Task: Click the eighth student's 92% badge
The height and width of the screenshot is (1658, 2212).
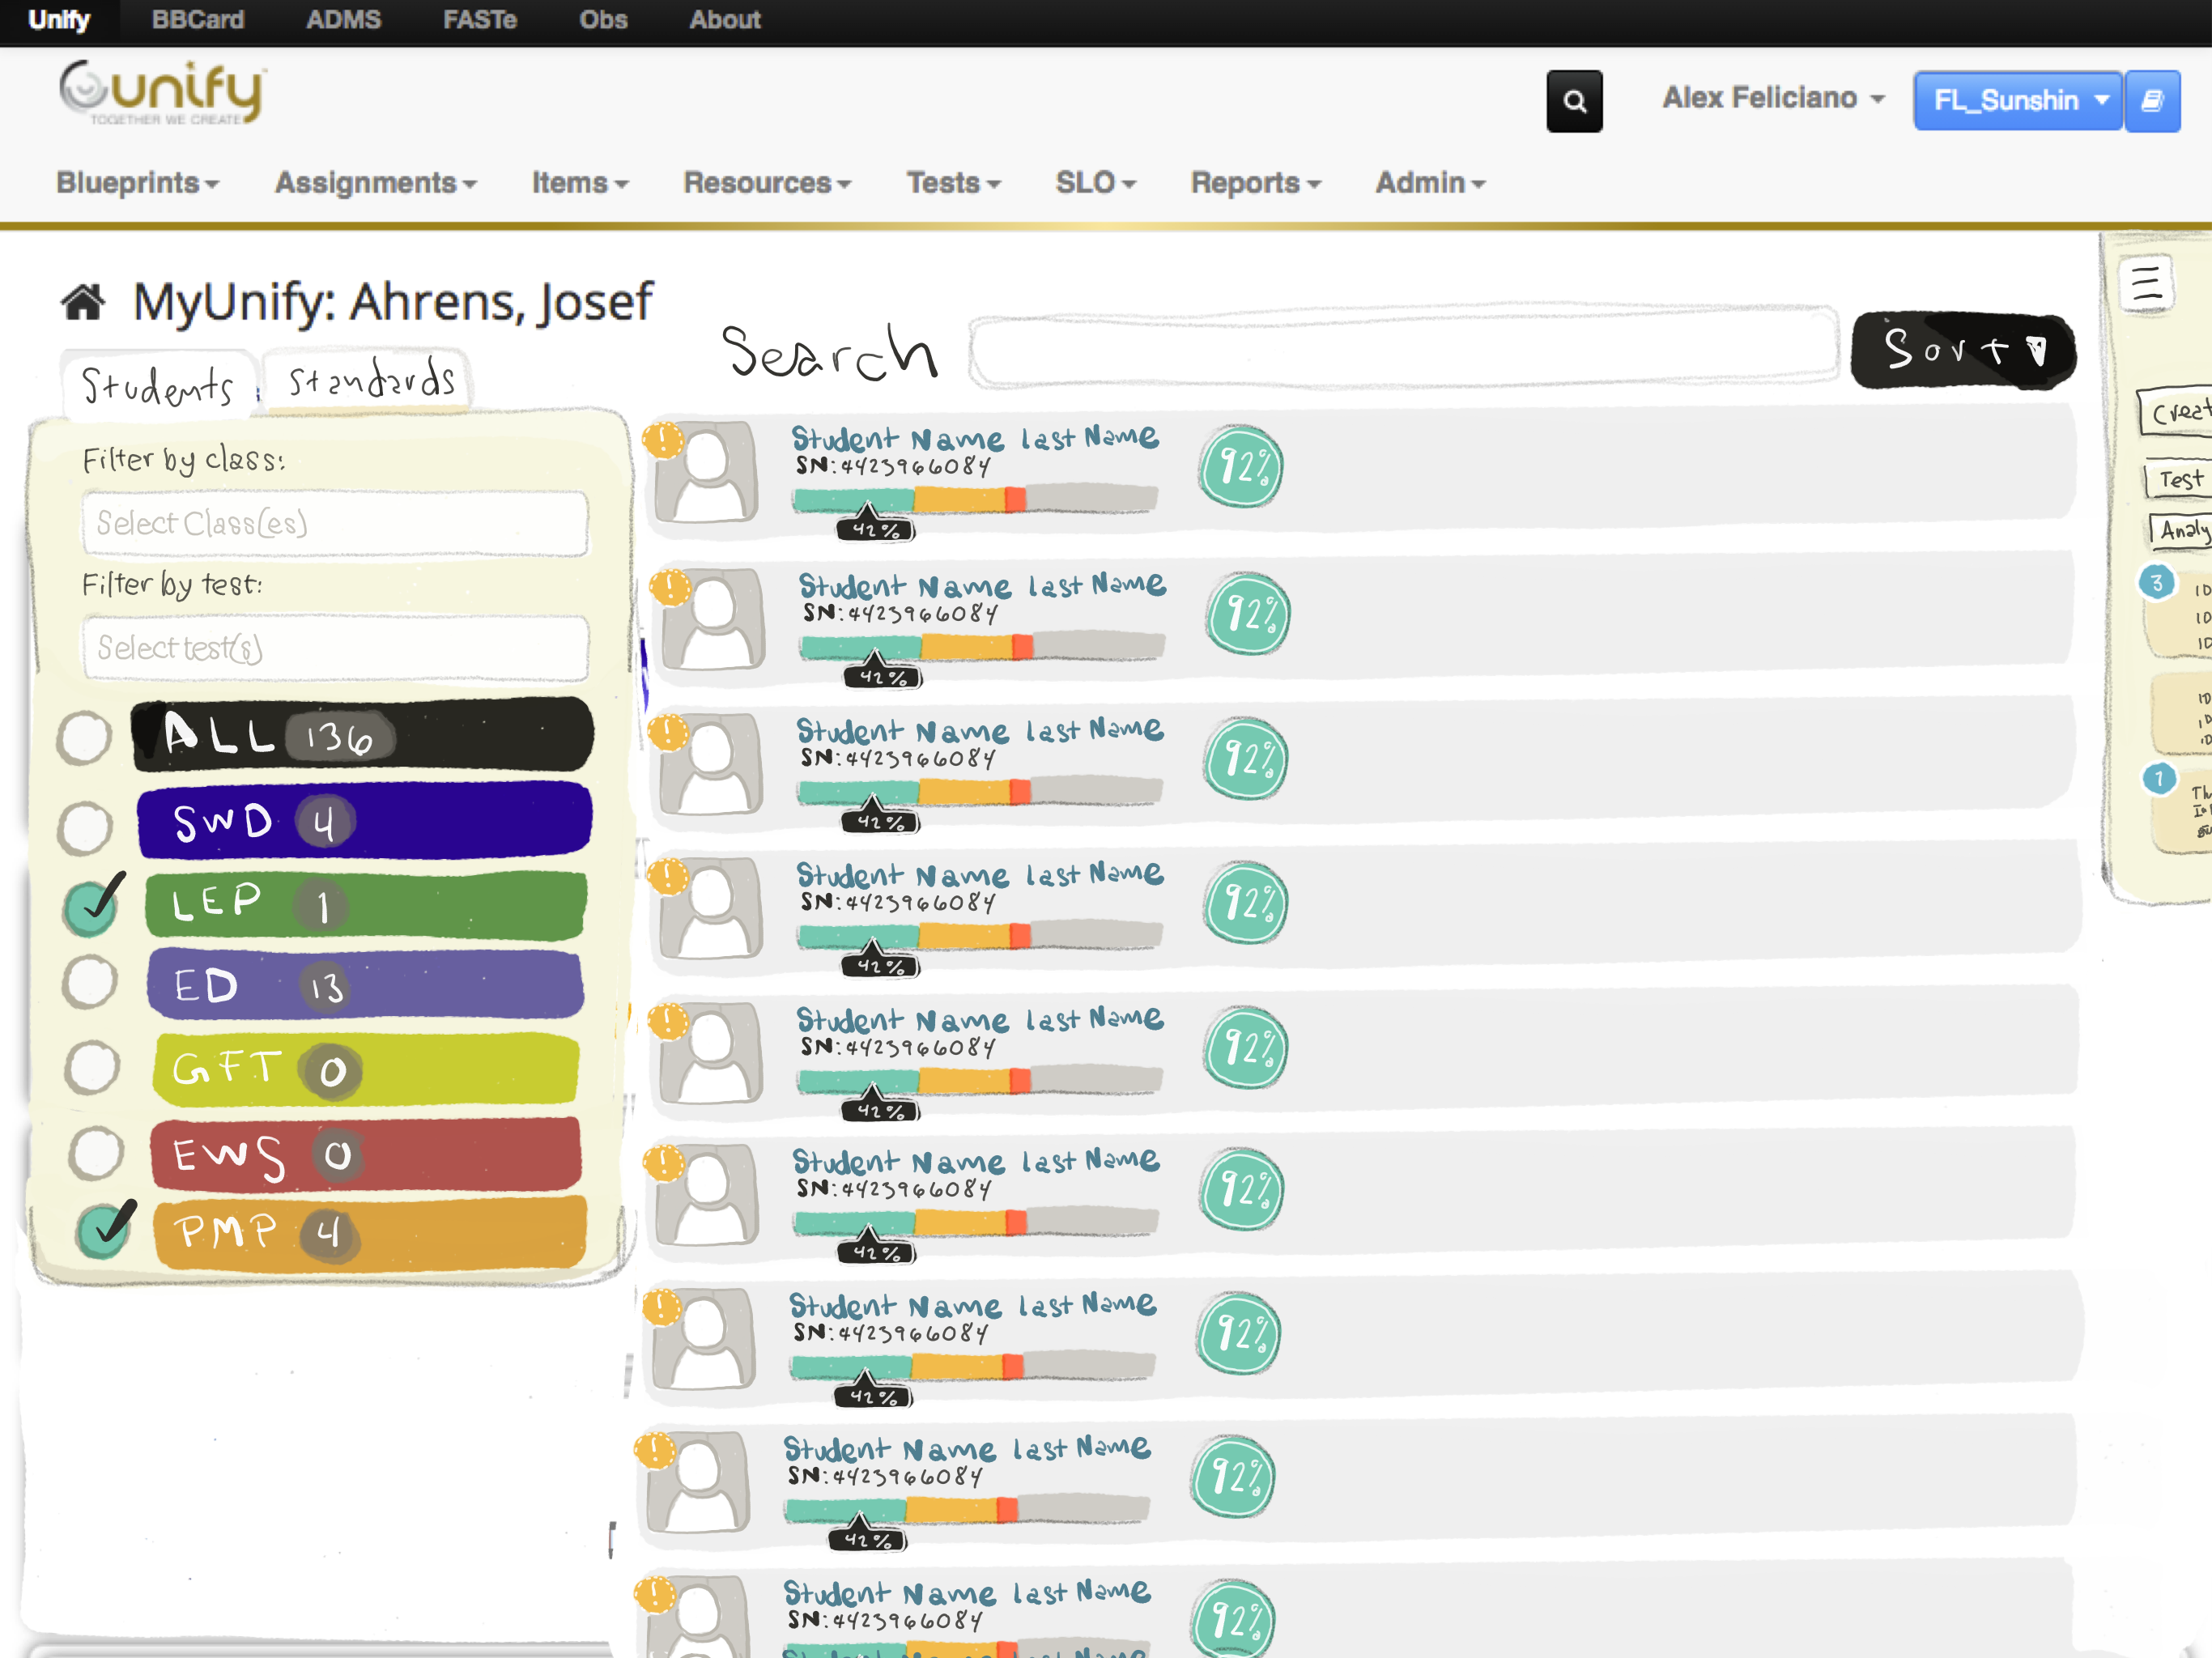Action: click(x=1232, y=1477)
